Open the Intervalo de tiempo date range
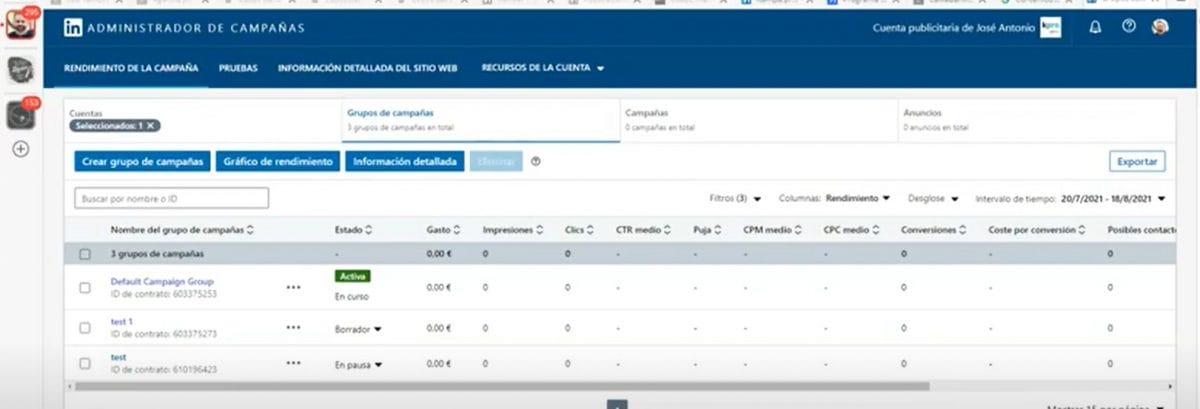The width and height of the screenshot is (1200, 409). click(x=1070, y=198)
